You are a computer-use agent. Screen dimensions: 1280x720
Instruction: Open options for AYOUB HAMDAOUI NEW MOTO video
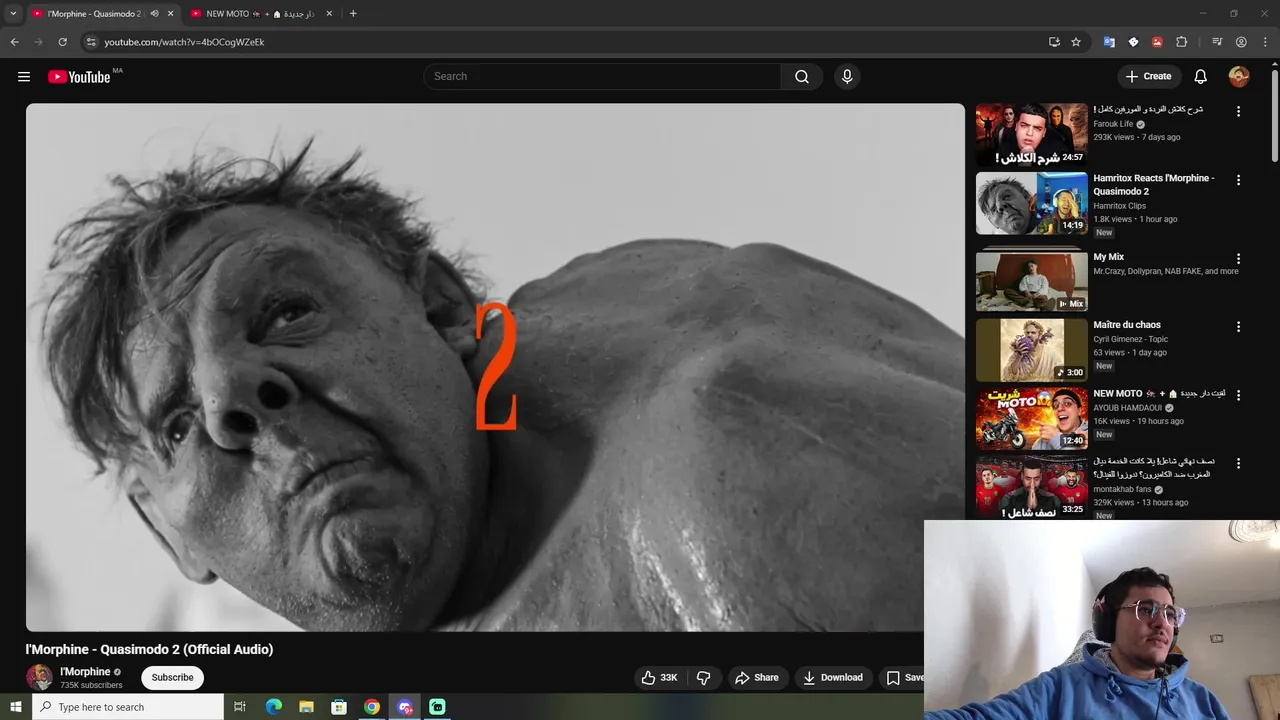click(1238, 396)
